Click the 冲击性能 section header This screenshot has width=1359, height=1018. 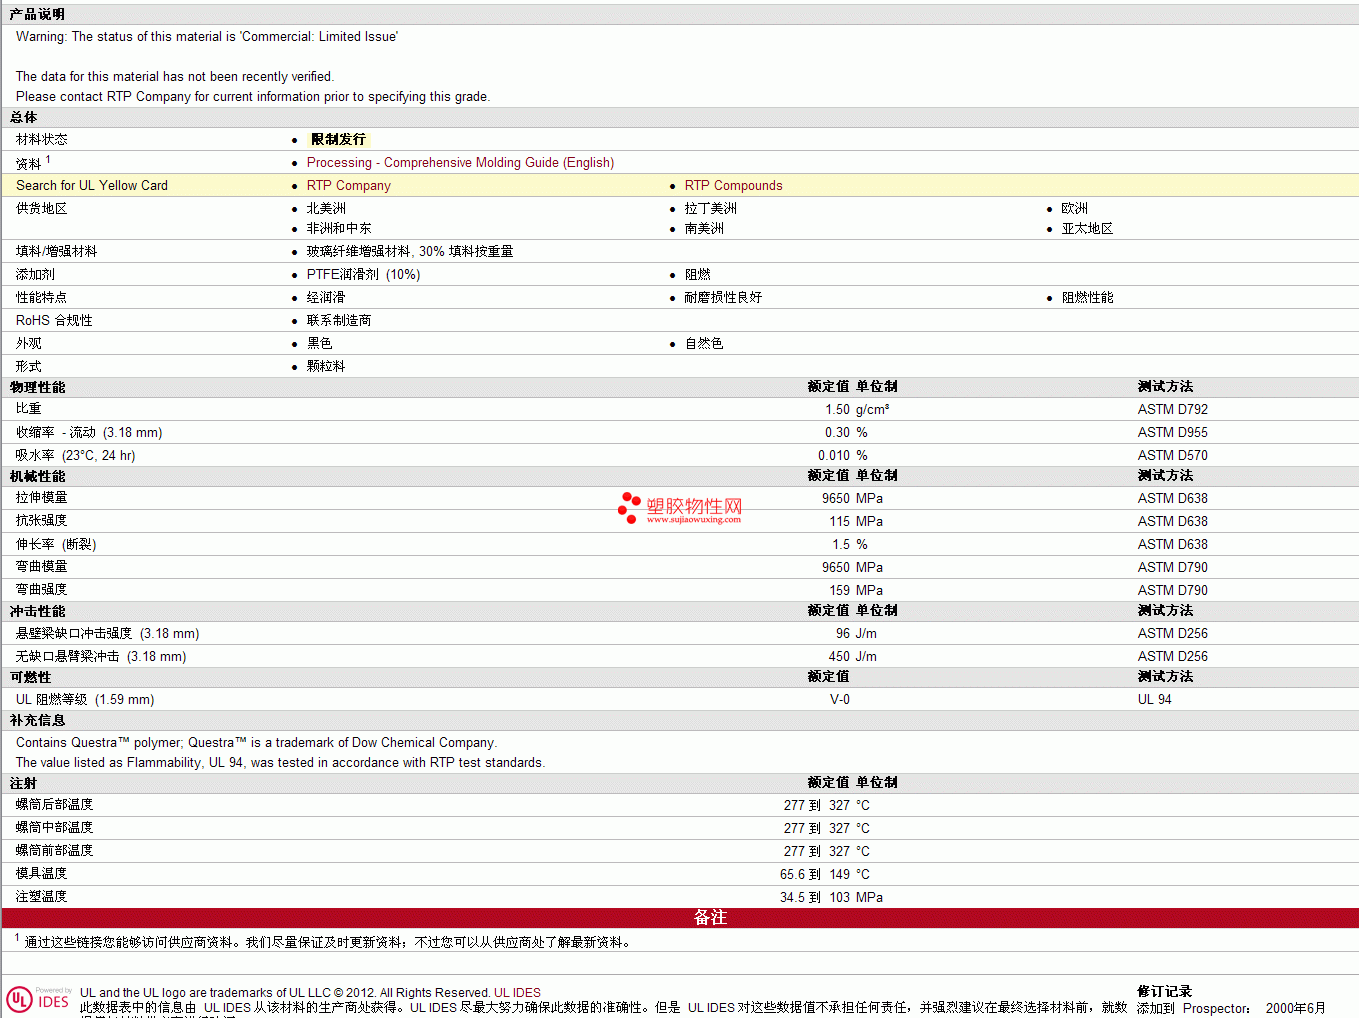point(37,611)
